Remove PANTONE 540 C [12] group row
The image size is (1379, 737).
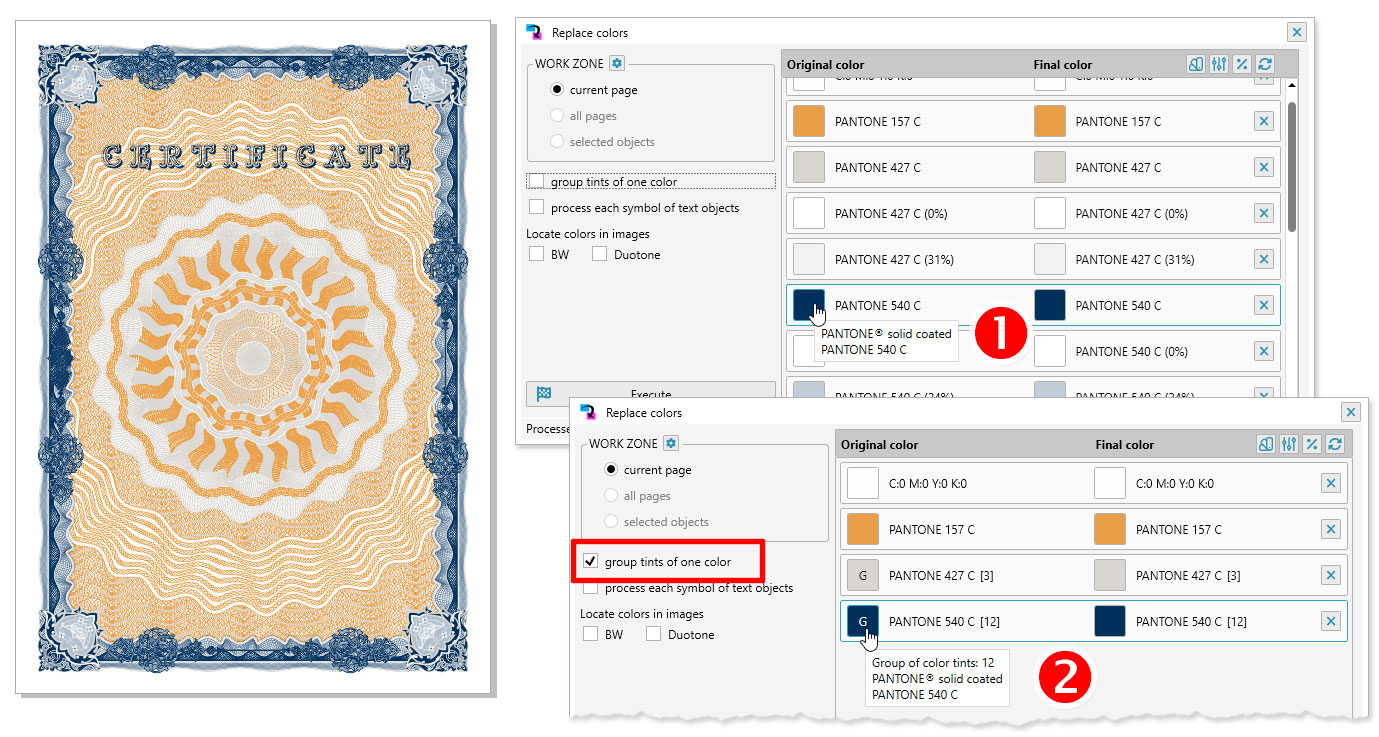pyautogui.click(x=1330, y=621)
